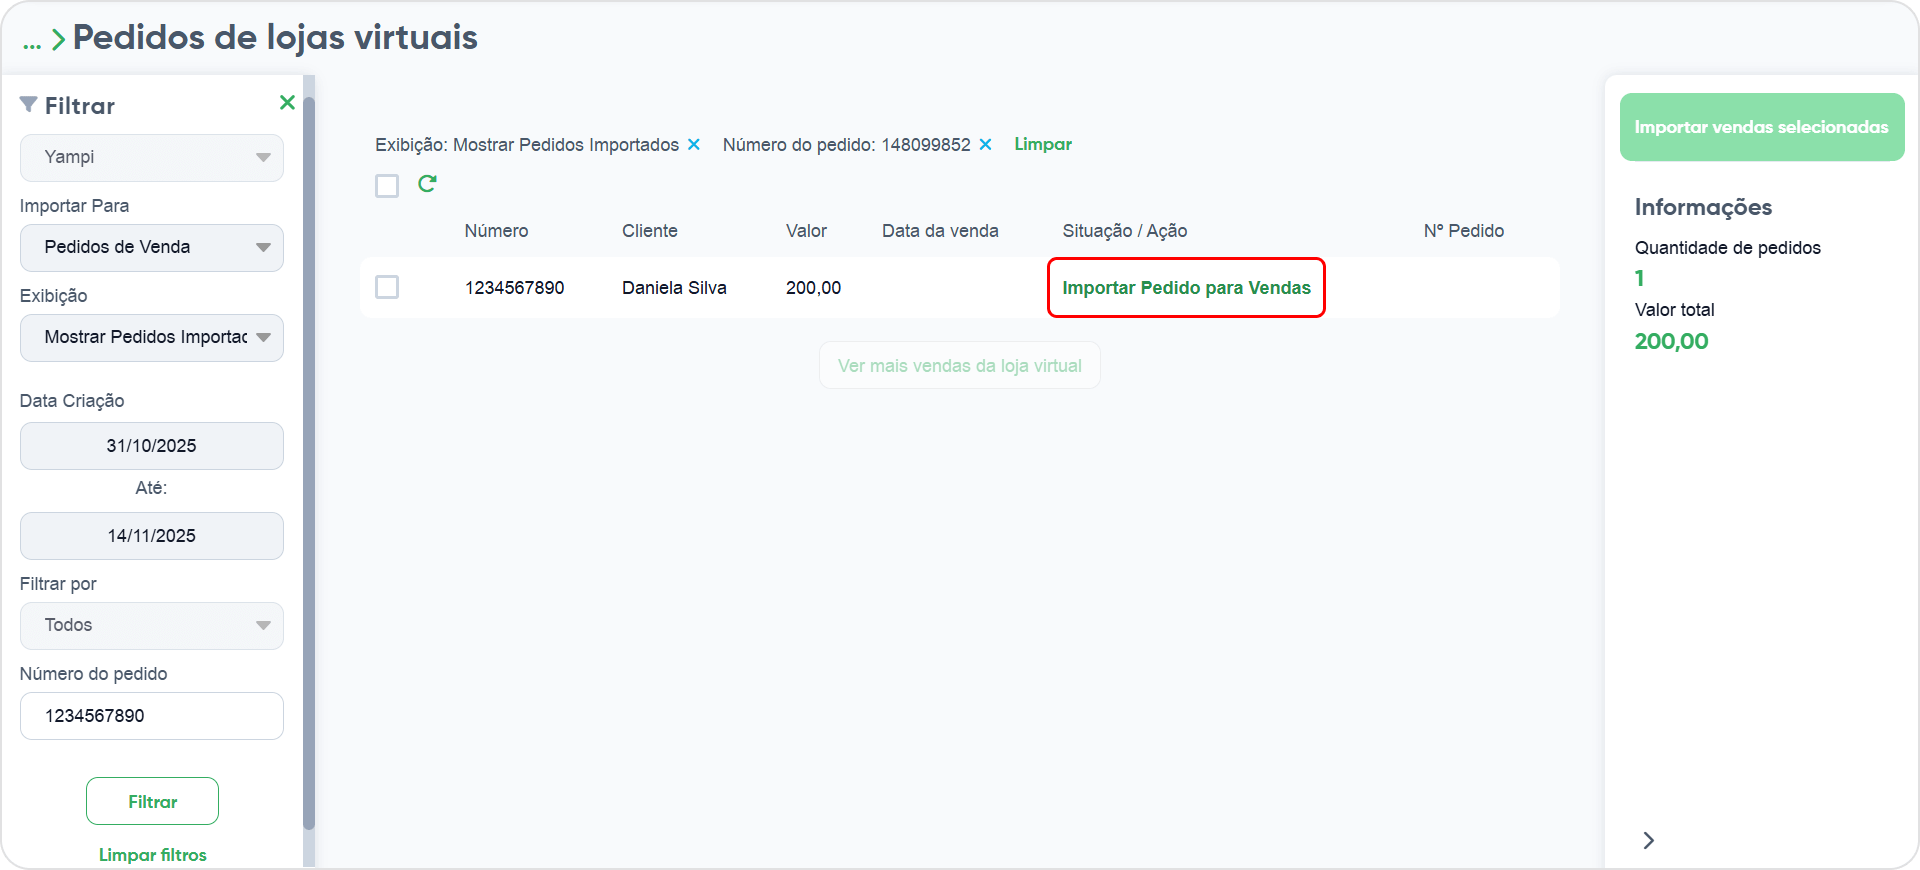Open the Filtrar por Todos dropdown
This screenshot has height=870, width=1920.
152,626
